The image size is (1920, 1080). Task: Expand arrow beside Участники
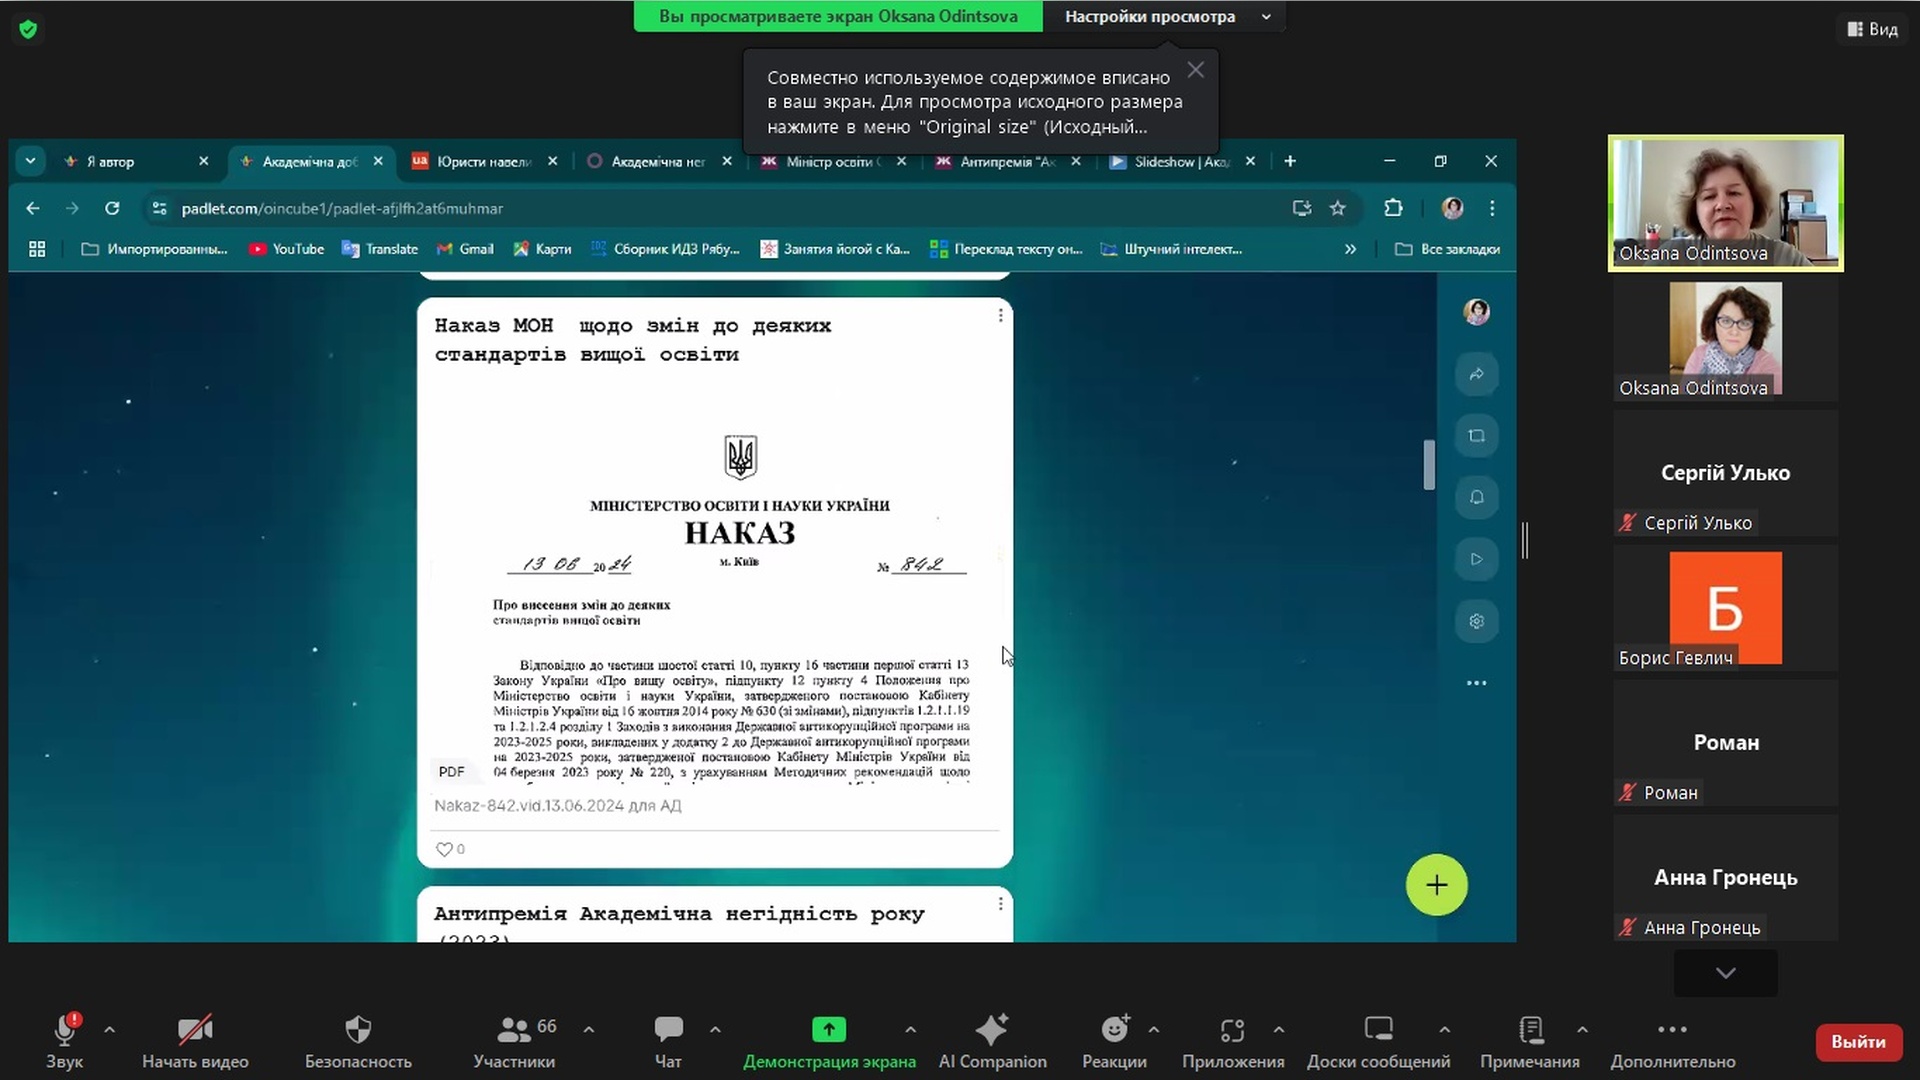click(589, 1029)
